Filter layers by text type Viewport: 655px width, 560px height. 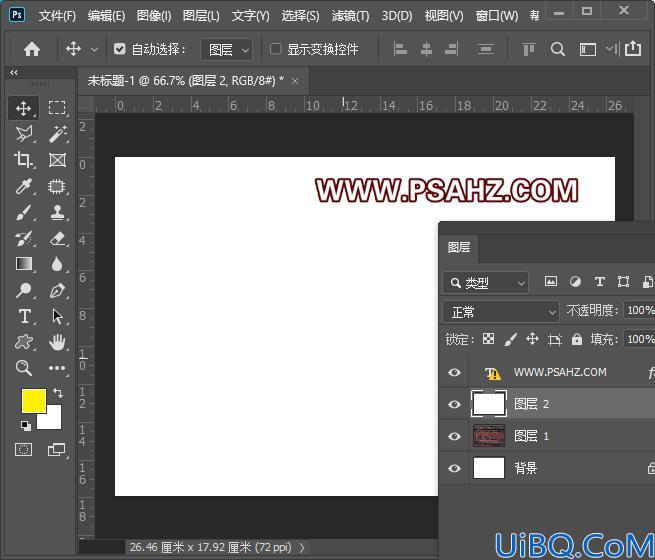click(599, 281)
